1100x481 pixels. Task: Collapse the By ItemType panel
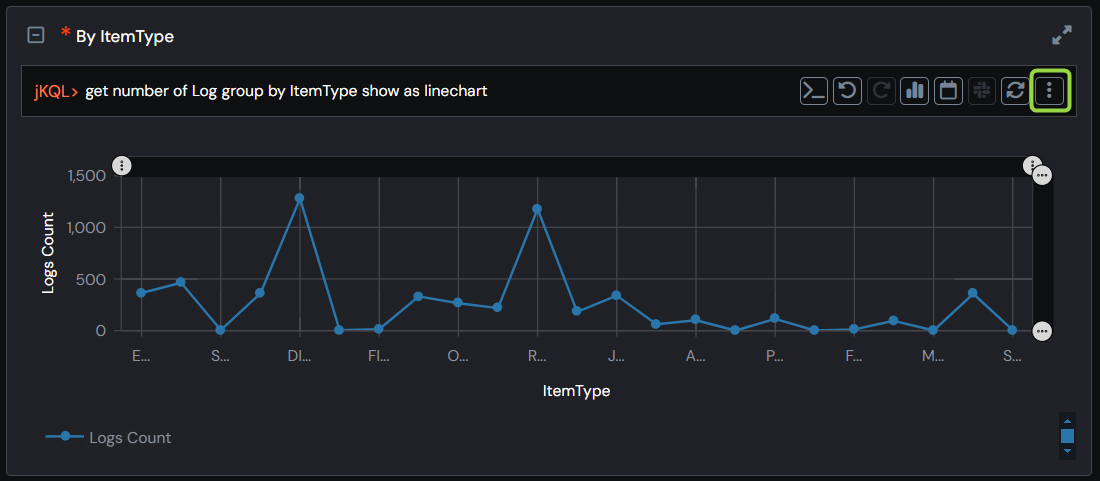pyautogui.click(x=36, y=35)
